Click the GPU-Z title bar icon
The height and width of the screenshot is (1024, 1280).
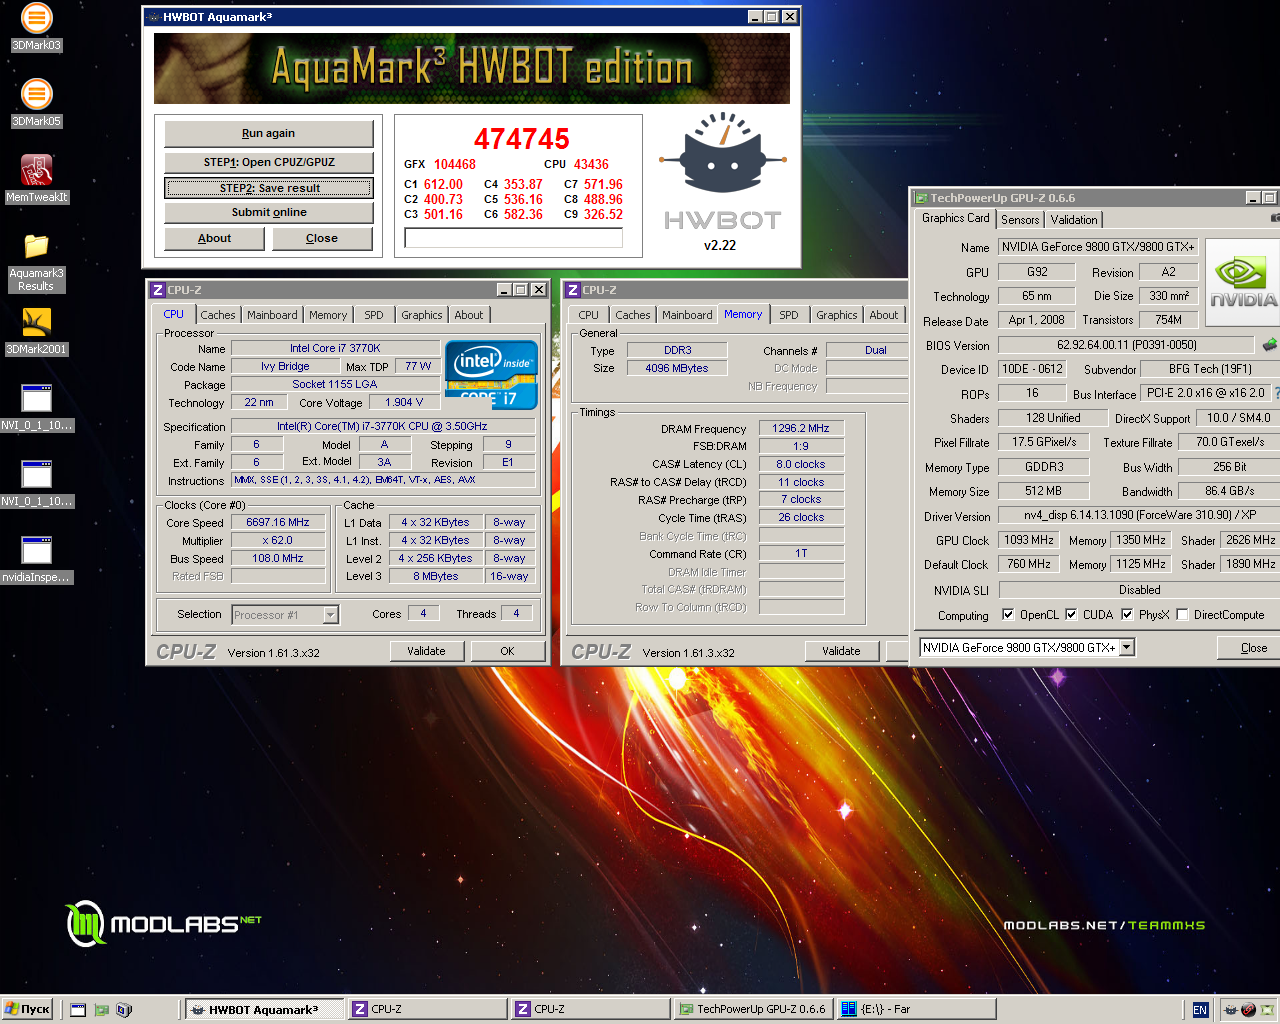(x=921, y=198)
